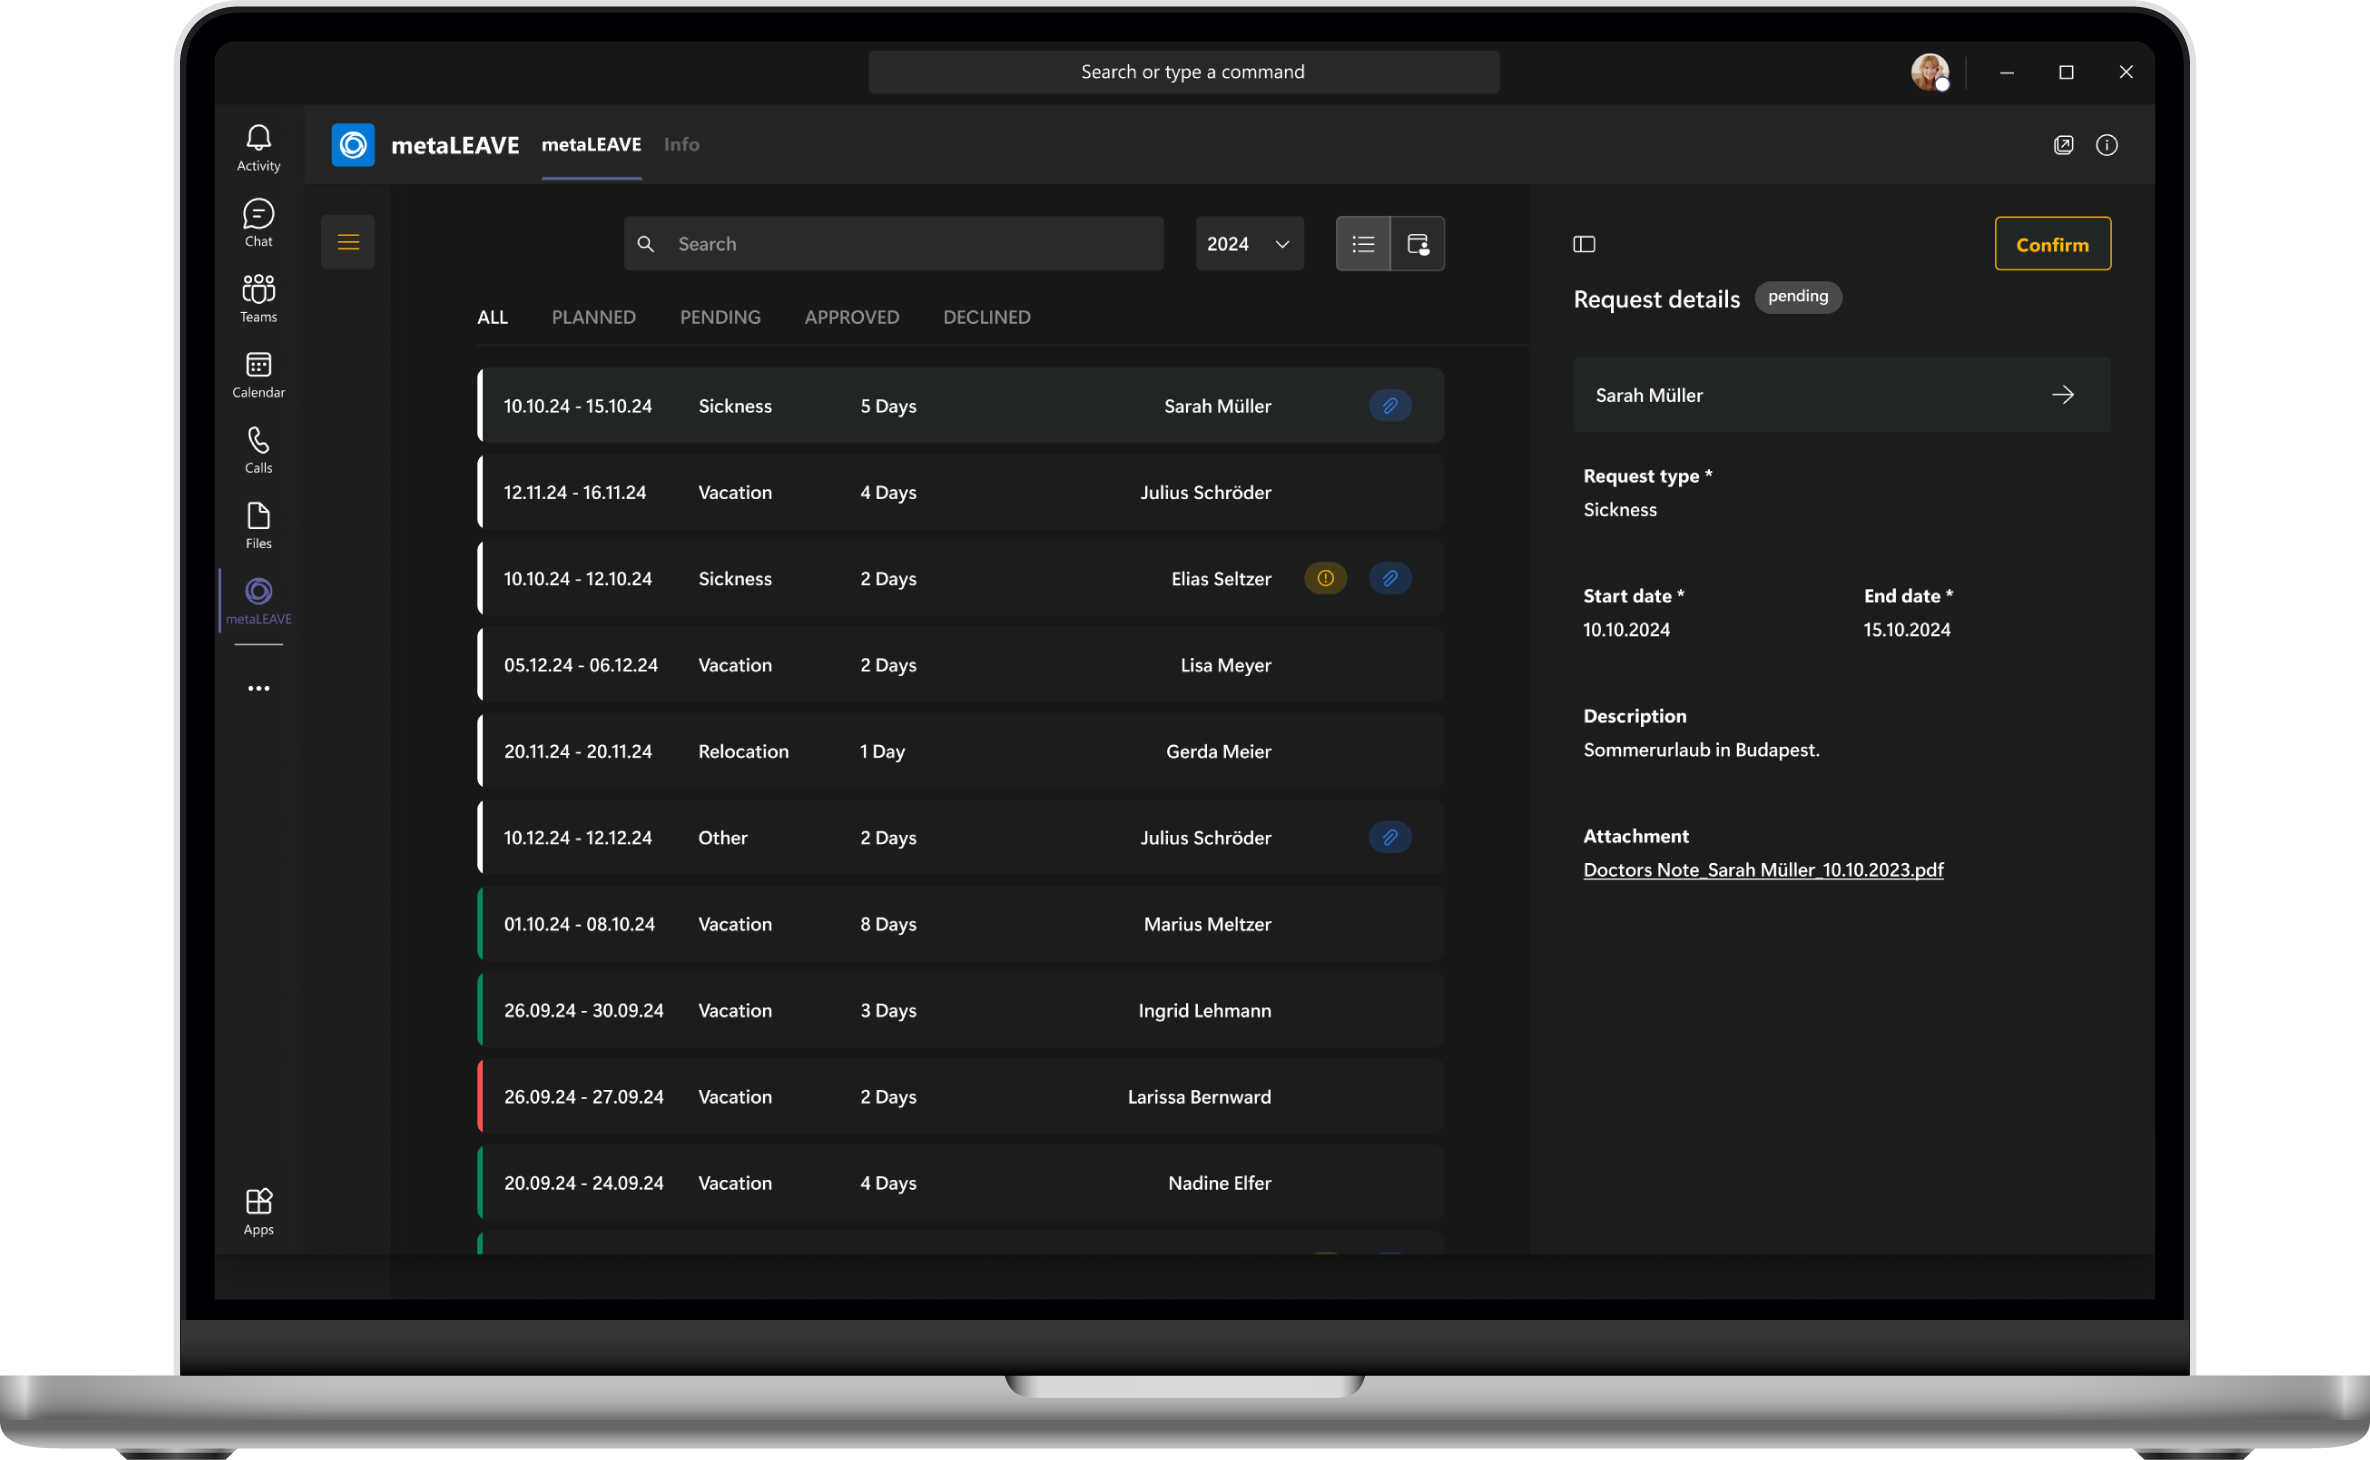This screenshot has width=2370, height=1460.
Task: Click the Confirm button
Action: point(2052,244)
